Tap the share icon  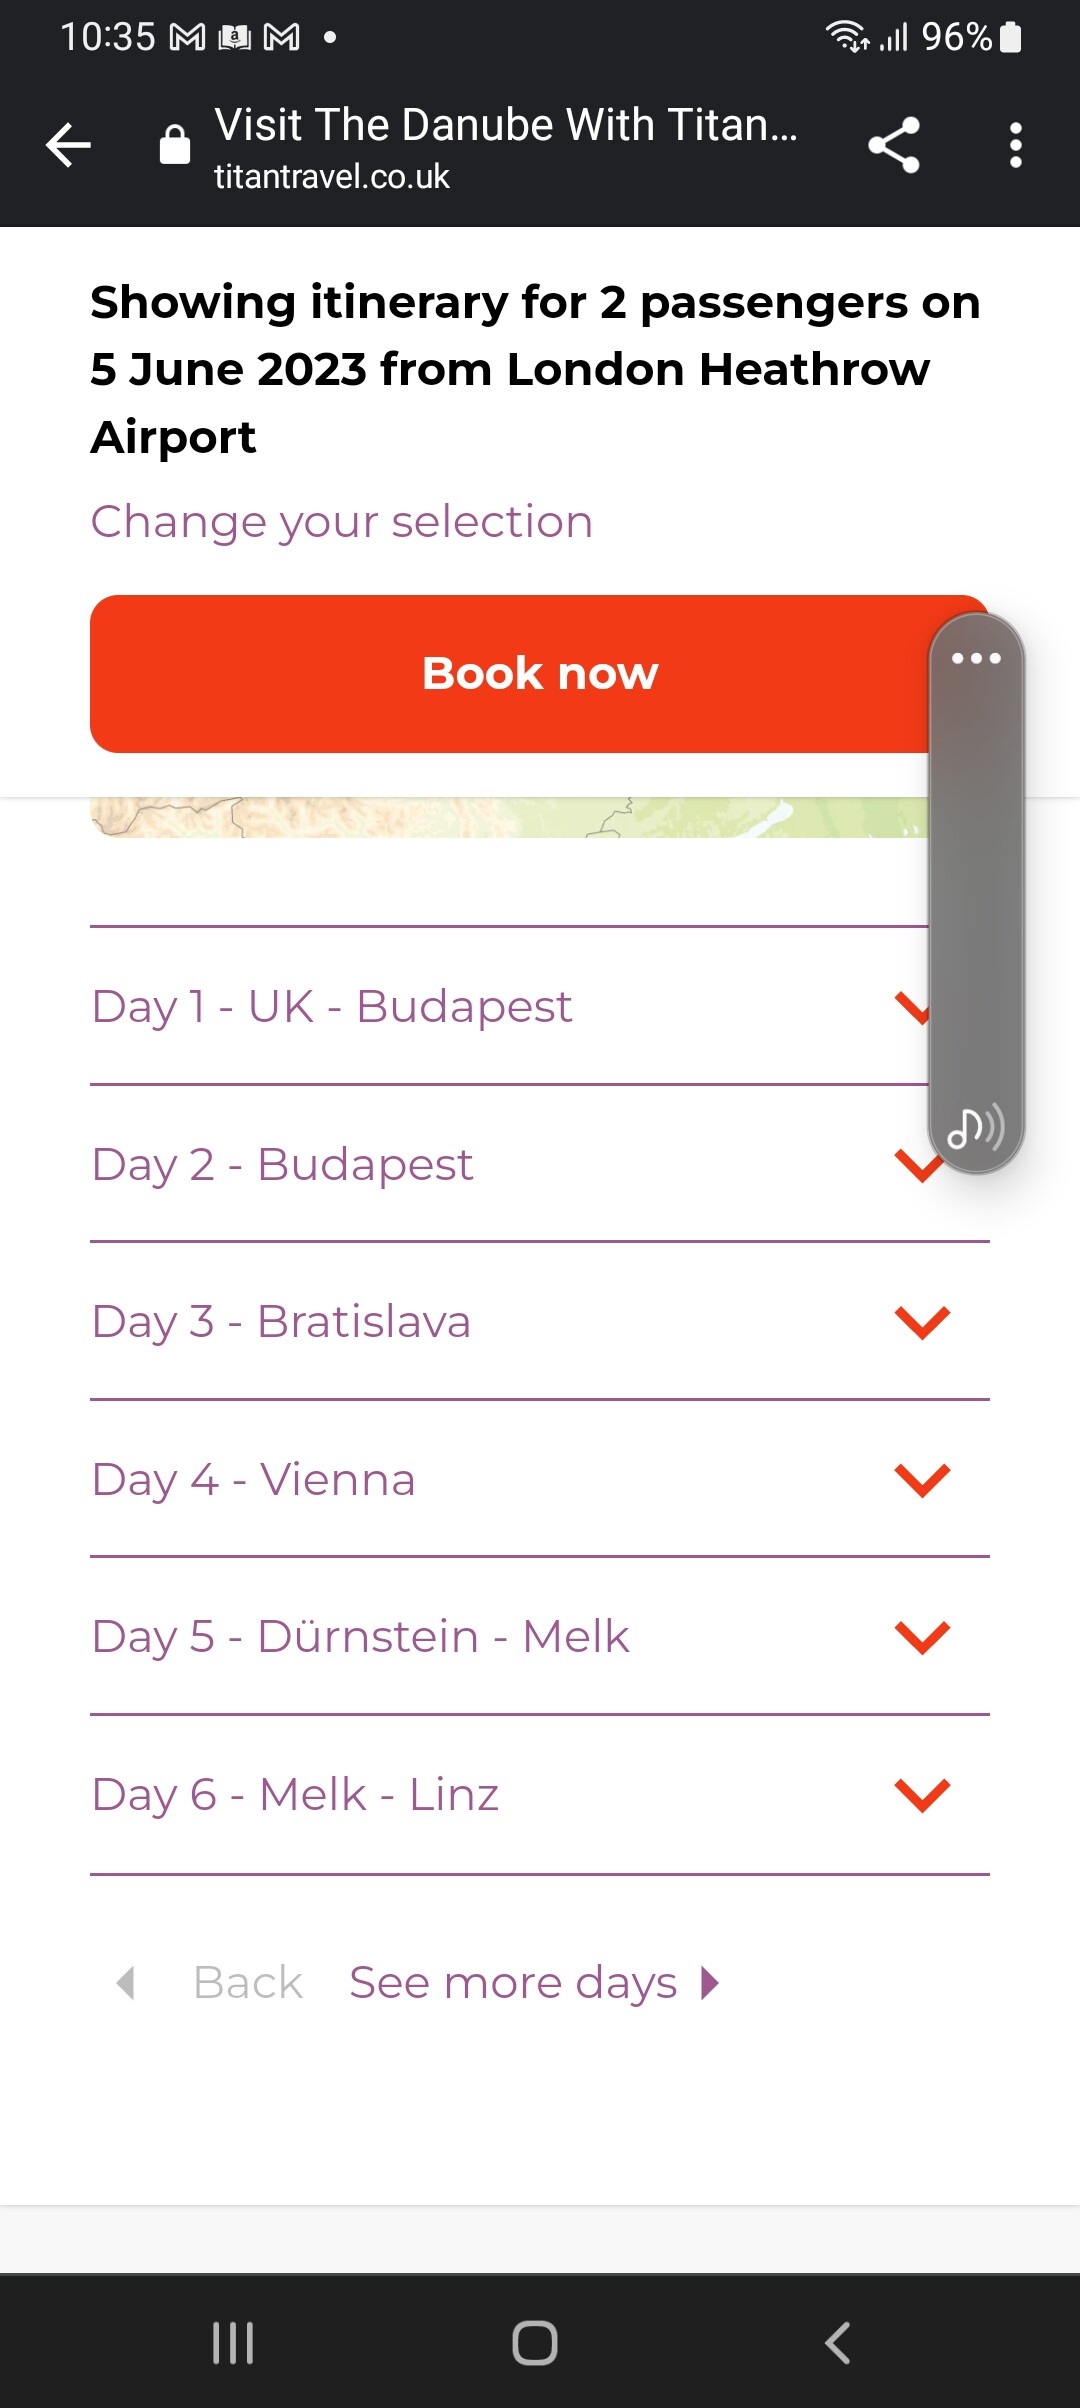893,146
